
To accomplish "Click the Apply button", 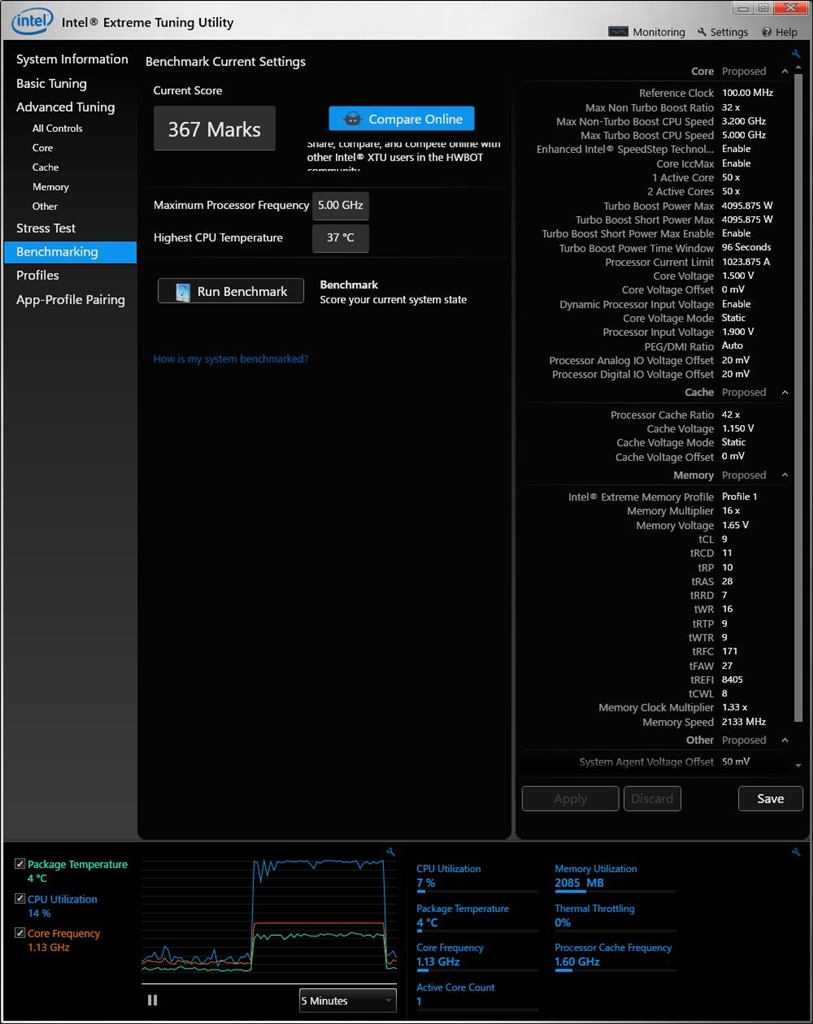I will pyautogui.click(x=570, y=799).
